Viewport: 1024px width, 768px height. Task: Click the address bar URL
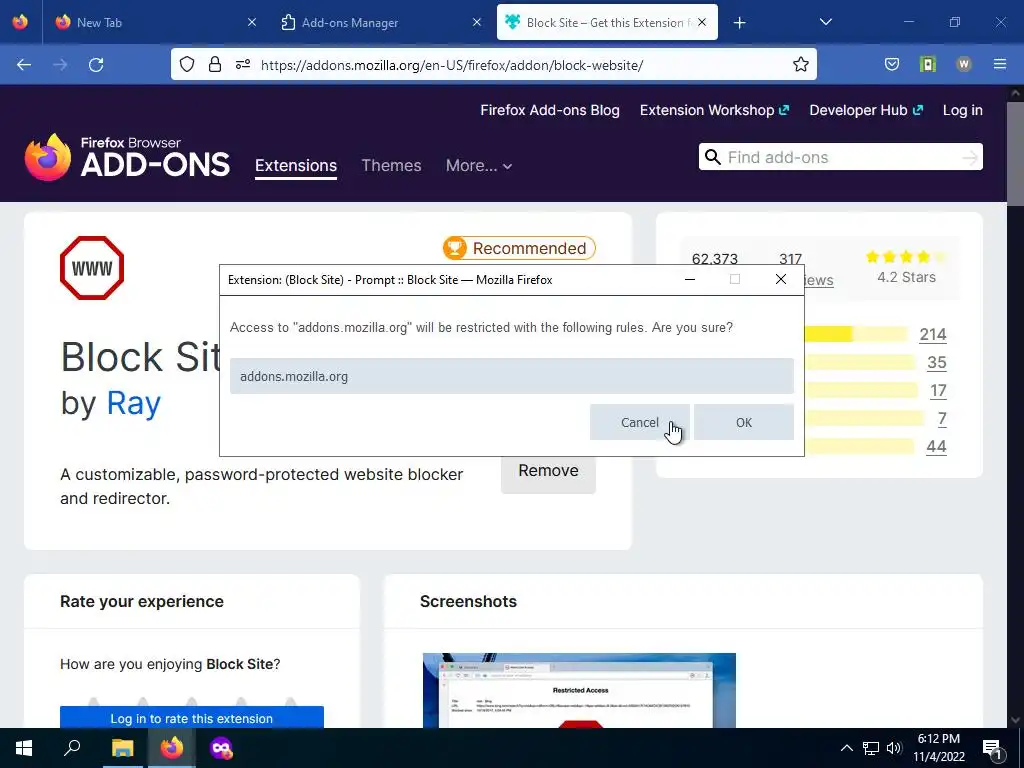pyautogui.click(x=452, y=65)
